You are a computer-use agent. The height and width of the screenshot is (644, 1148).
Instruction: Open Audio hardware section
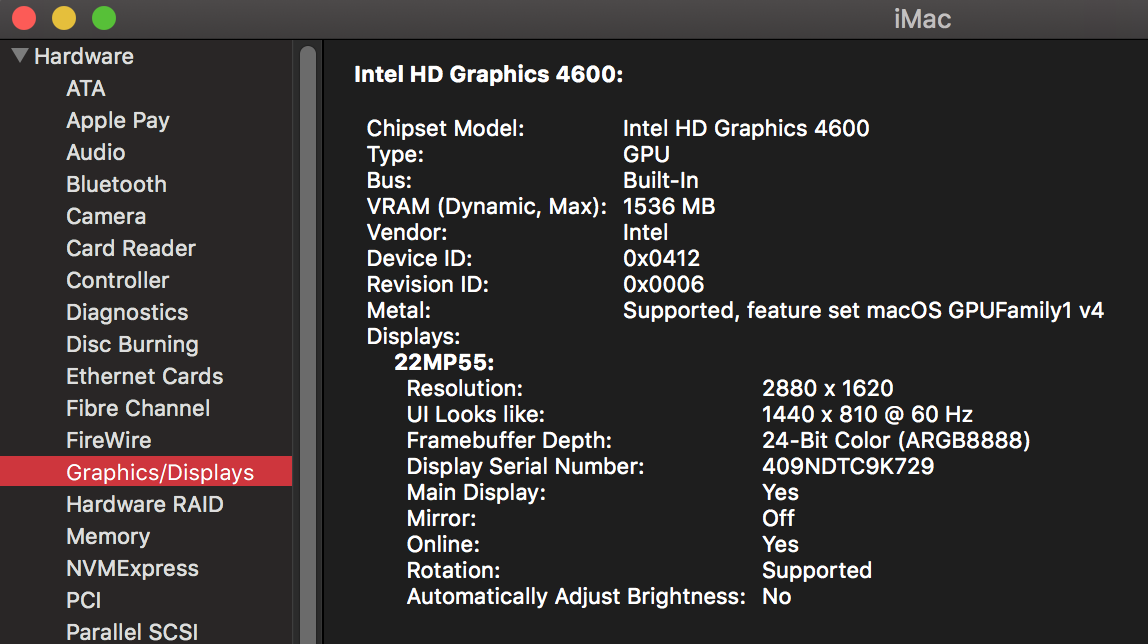click(95, 152)
